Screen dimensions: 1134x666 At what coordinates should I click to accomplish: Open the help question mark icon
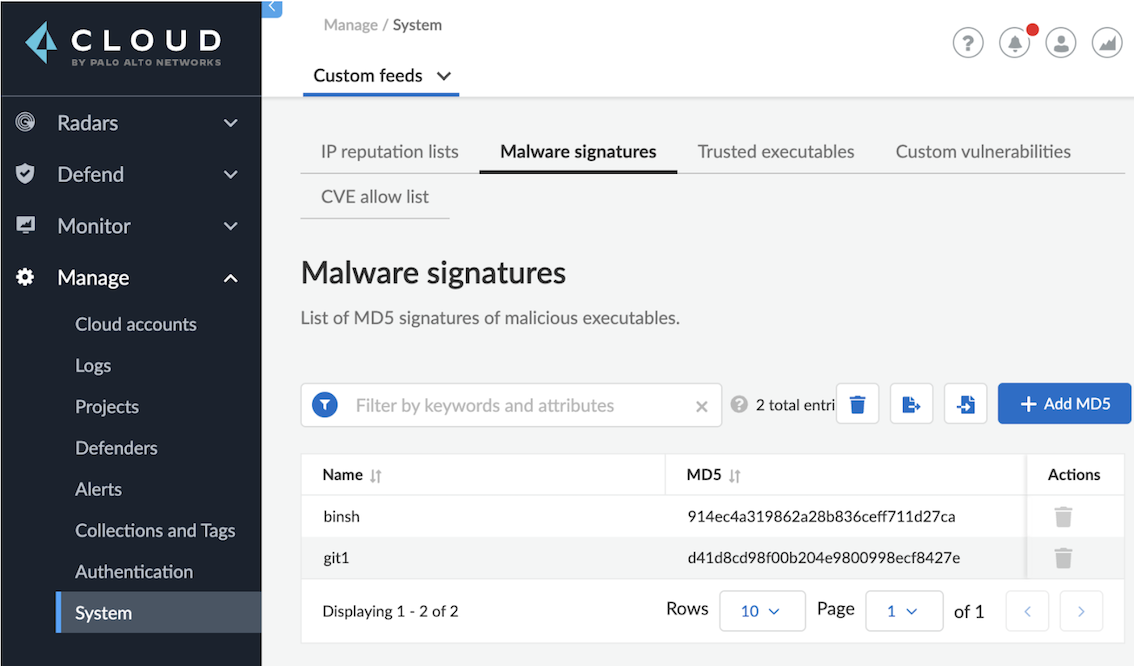coord(968,43)
